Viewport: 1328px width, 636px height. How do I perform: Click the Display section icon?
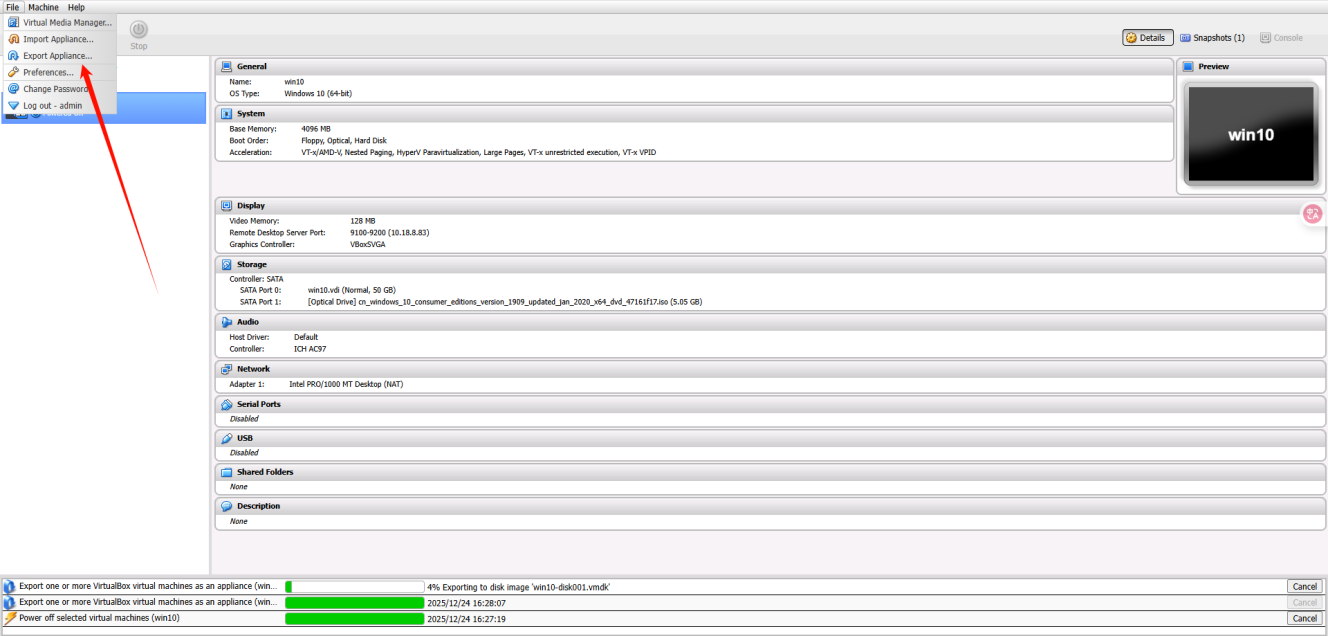coord(226,205)
